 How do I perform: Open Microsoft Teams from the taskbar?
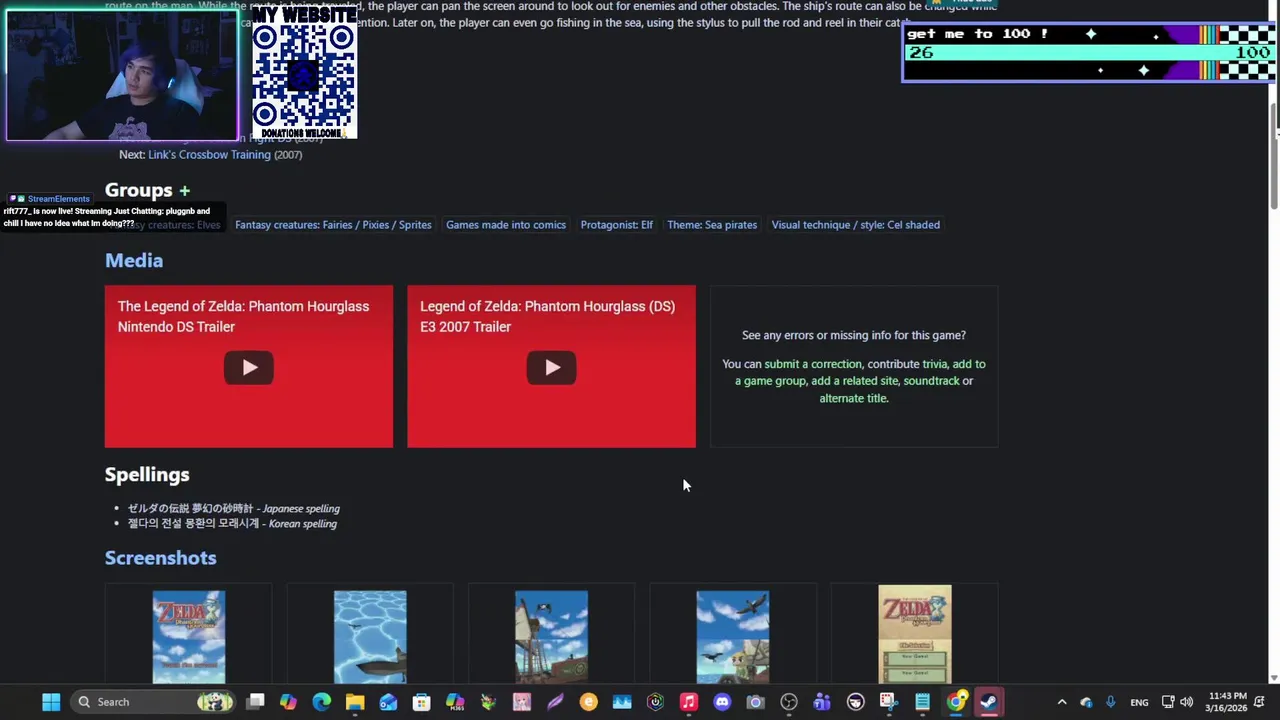822,702
